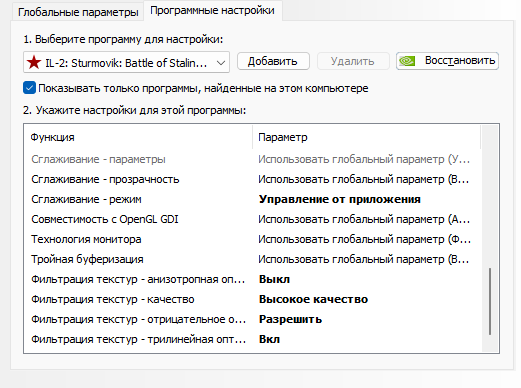Open the Разрешить value
The width and height of the screenshot is (521, 388).
tap(290, 319)
